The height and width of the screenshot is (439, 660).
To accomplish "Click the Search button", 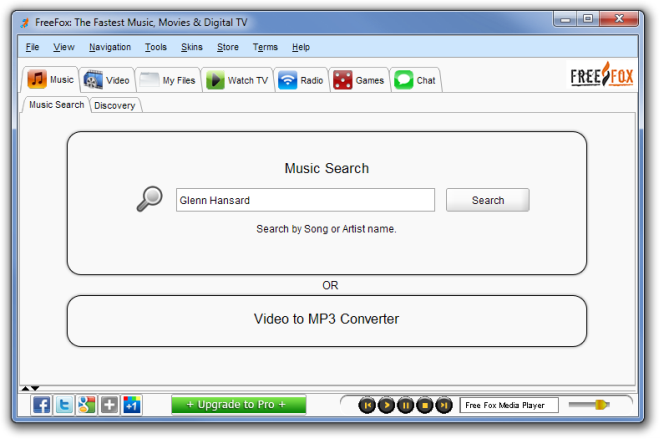I will coord(488,200).
